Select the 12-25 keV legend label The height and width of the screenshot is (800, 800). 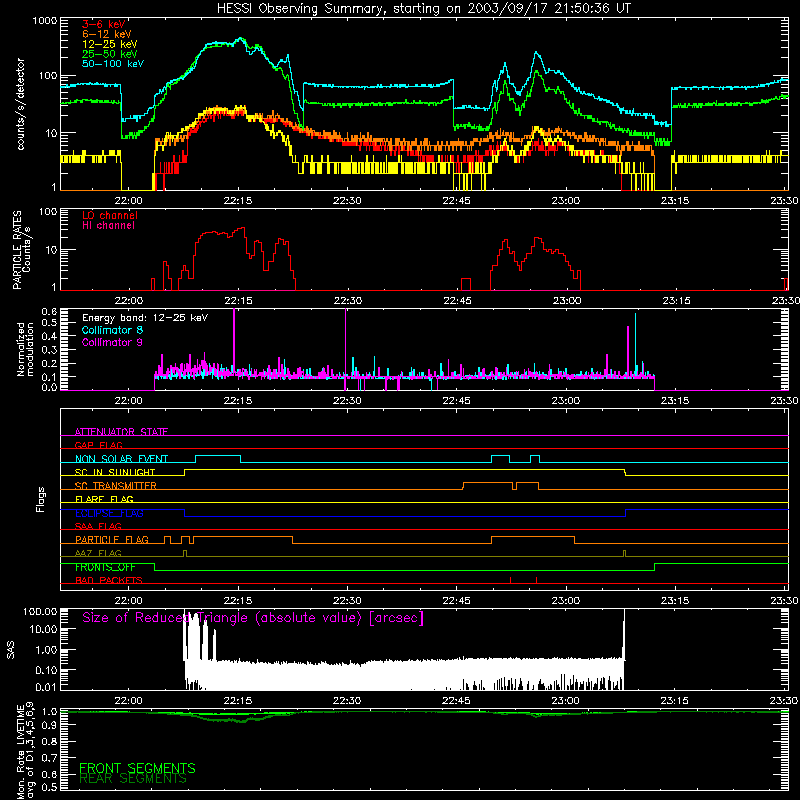[110, 44]
